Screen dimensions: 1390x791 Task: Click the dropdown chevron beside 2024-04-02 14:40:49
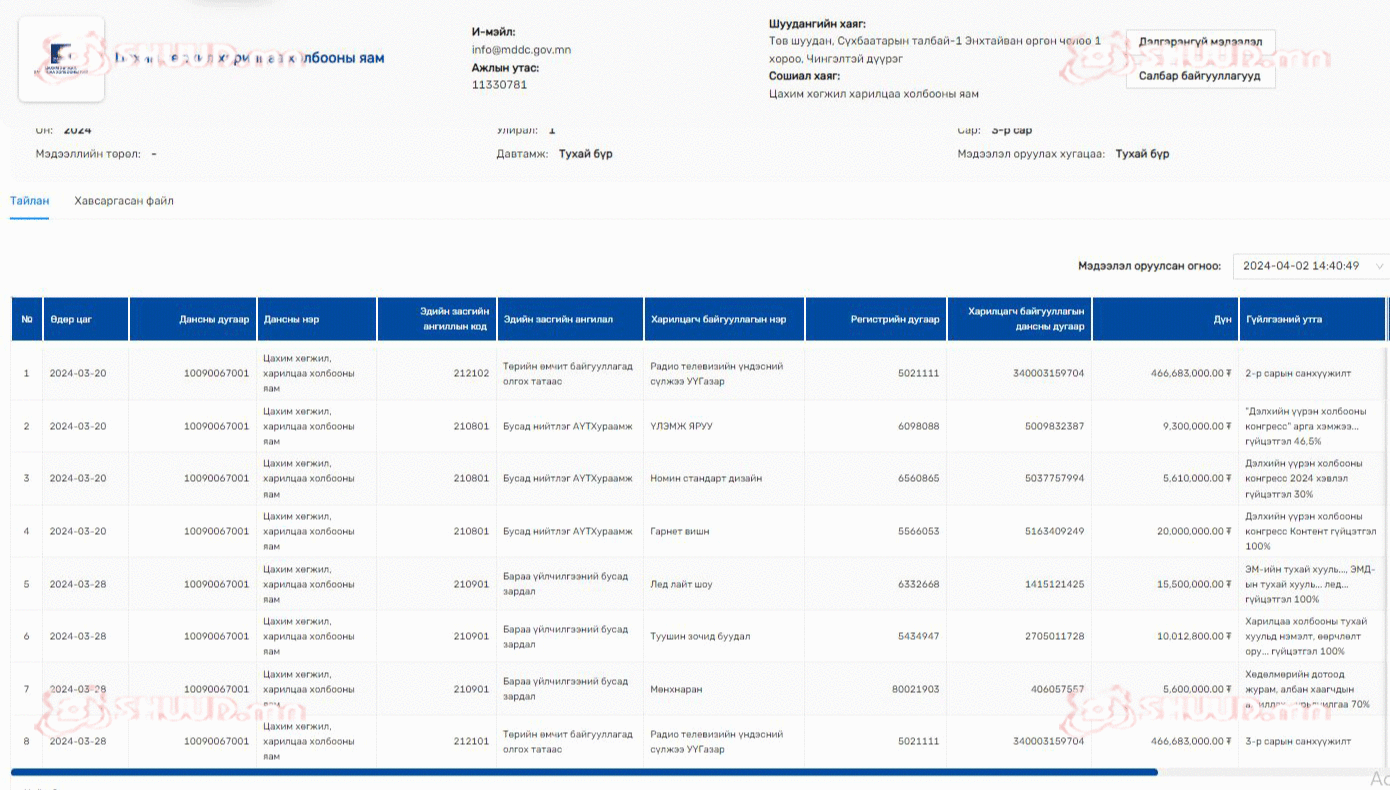coord(1380,266)
